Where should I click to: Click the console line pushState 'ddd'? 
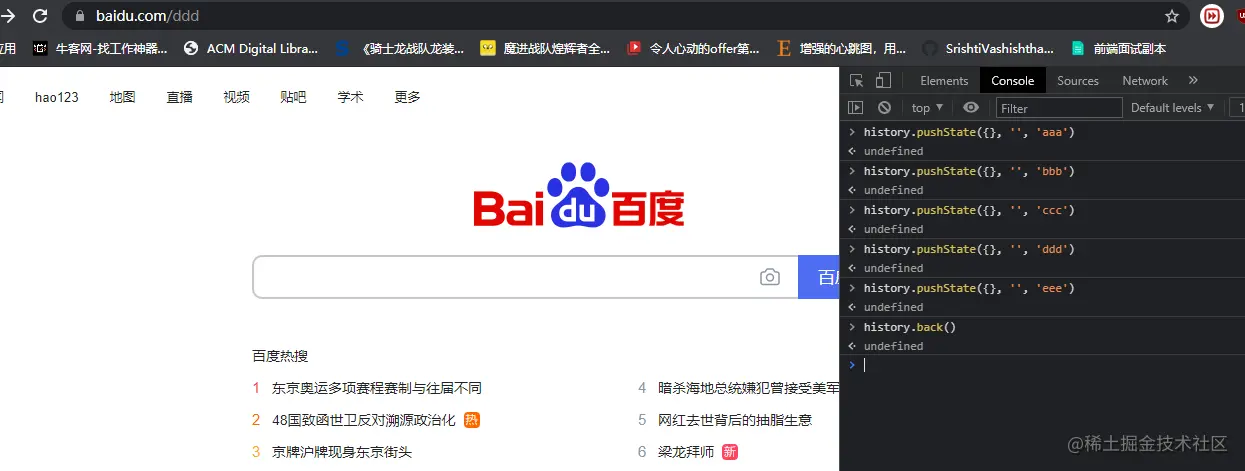(969, 249)
